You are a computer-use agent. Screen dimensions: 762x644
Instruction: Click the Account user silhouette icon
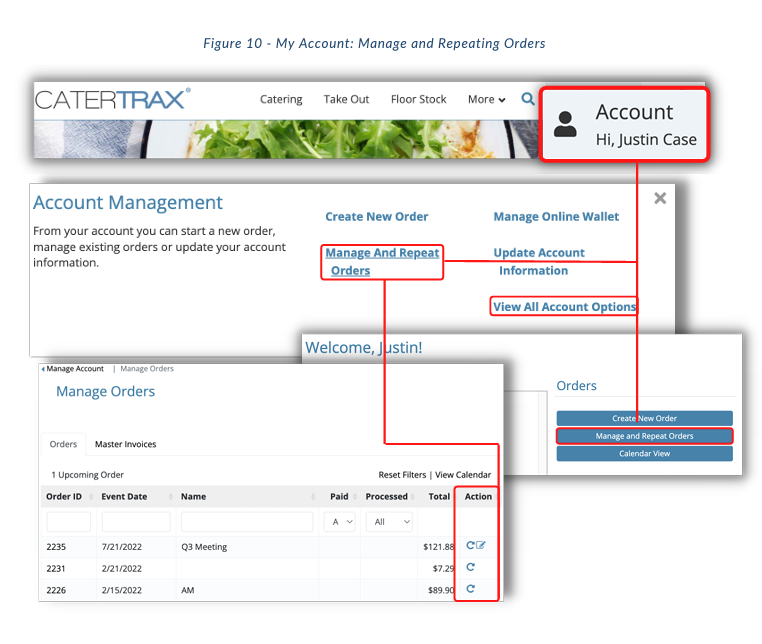point(565,124)
